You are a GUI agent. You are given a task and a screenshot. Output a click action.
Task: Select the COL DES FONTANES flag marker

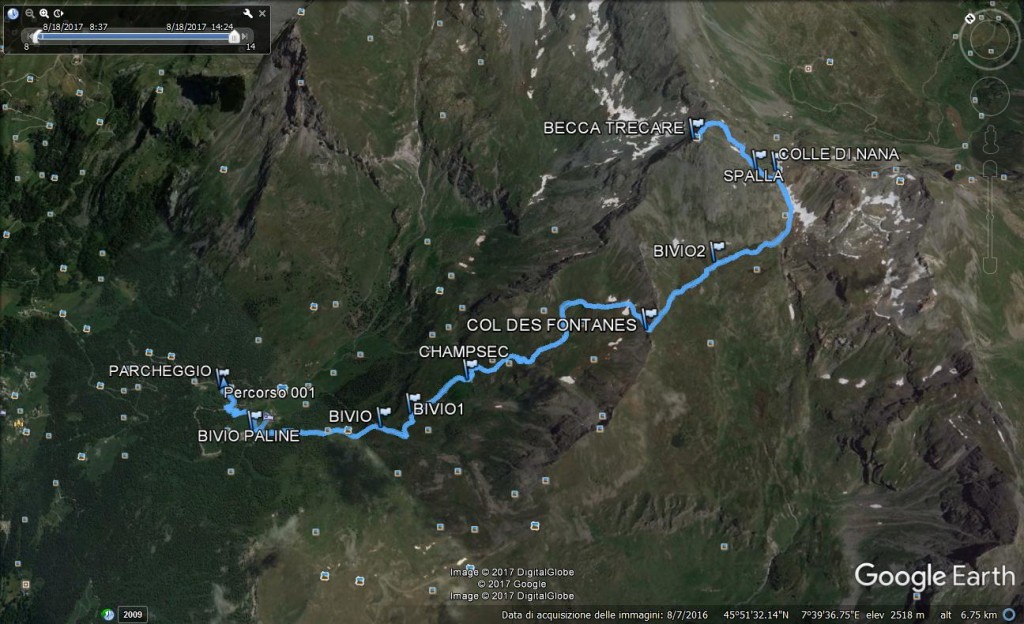click(648, 318)
